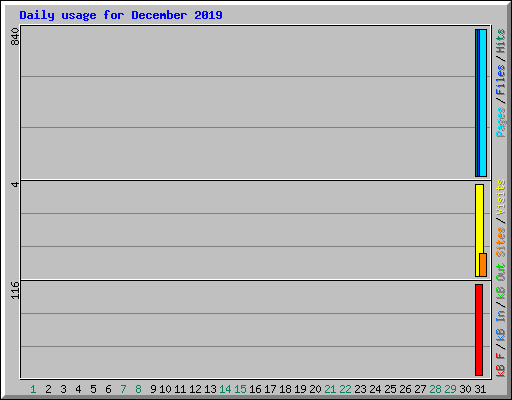The image size is (512, 400).
Task: Click the Visits legend label
Action: 501,197
